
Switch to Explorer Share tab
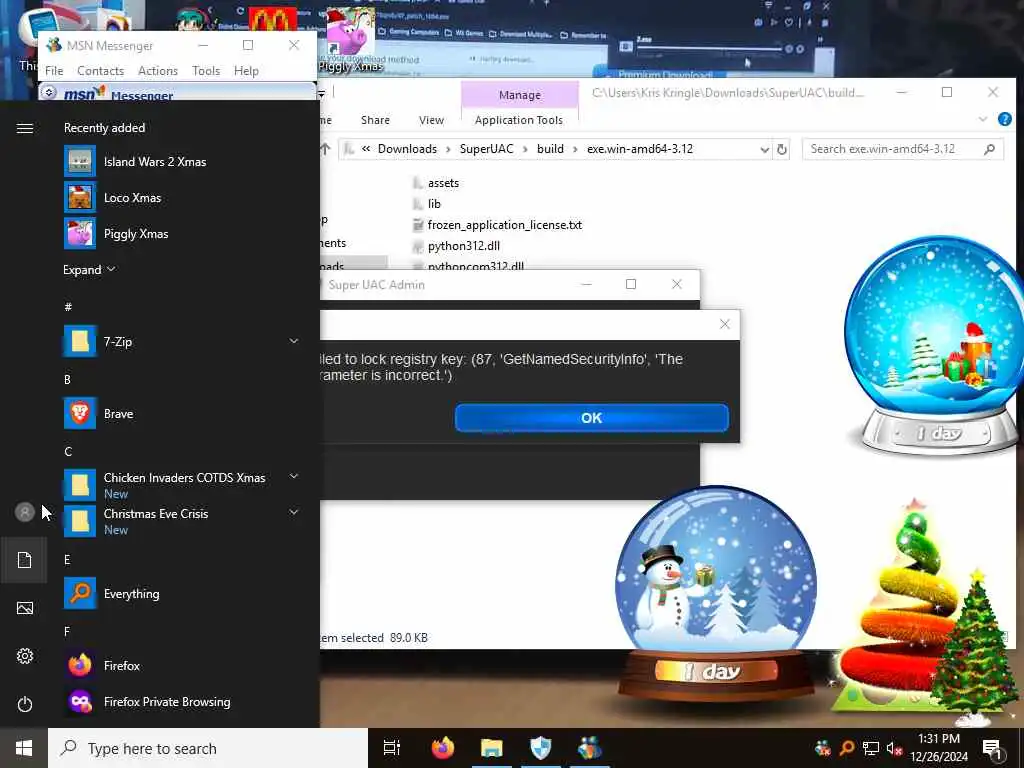click(x=376, y=120)
